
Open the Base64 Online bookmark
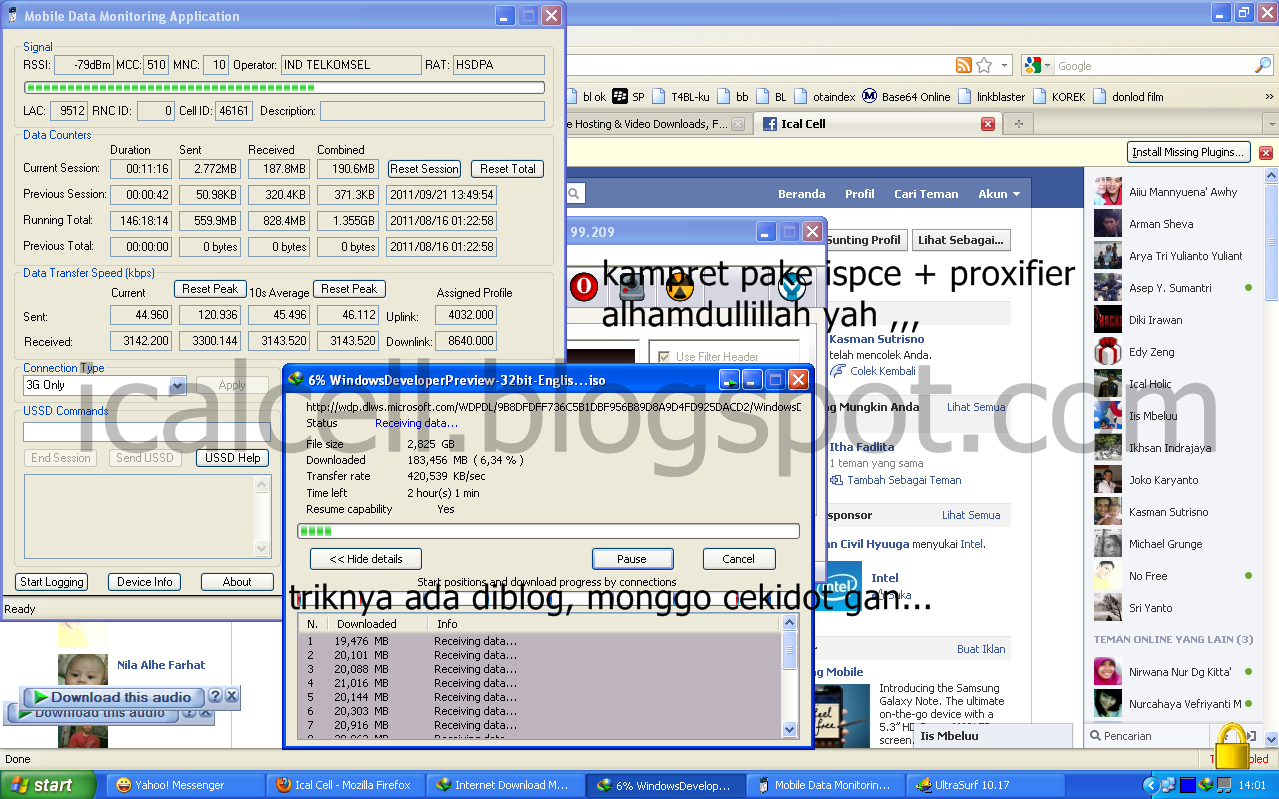coord(906,97)
